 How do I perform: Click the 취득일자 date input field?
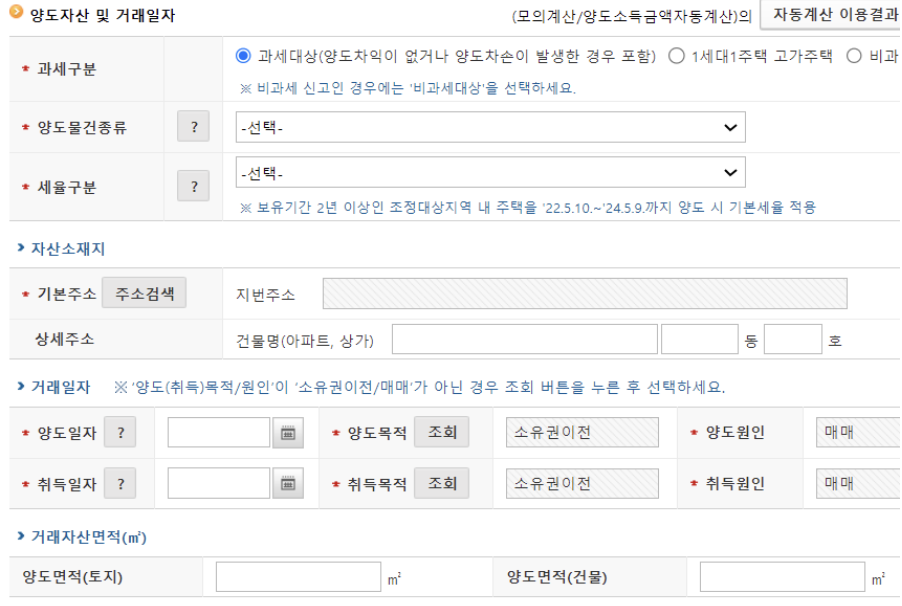click(219, 484)
